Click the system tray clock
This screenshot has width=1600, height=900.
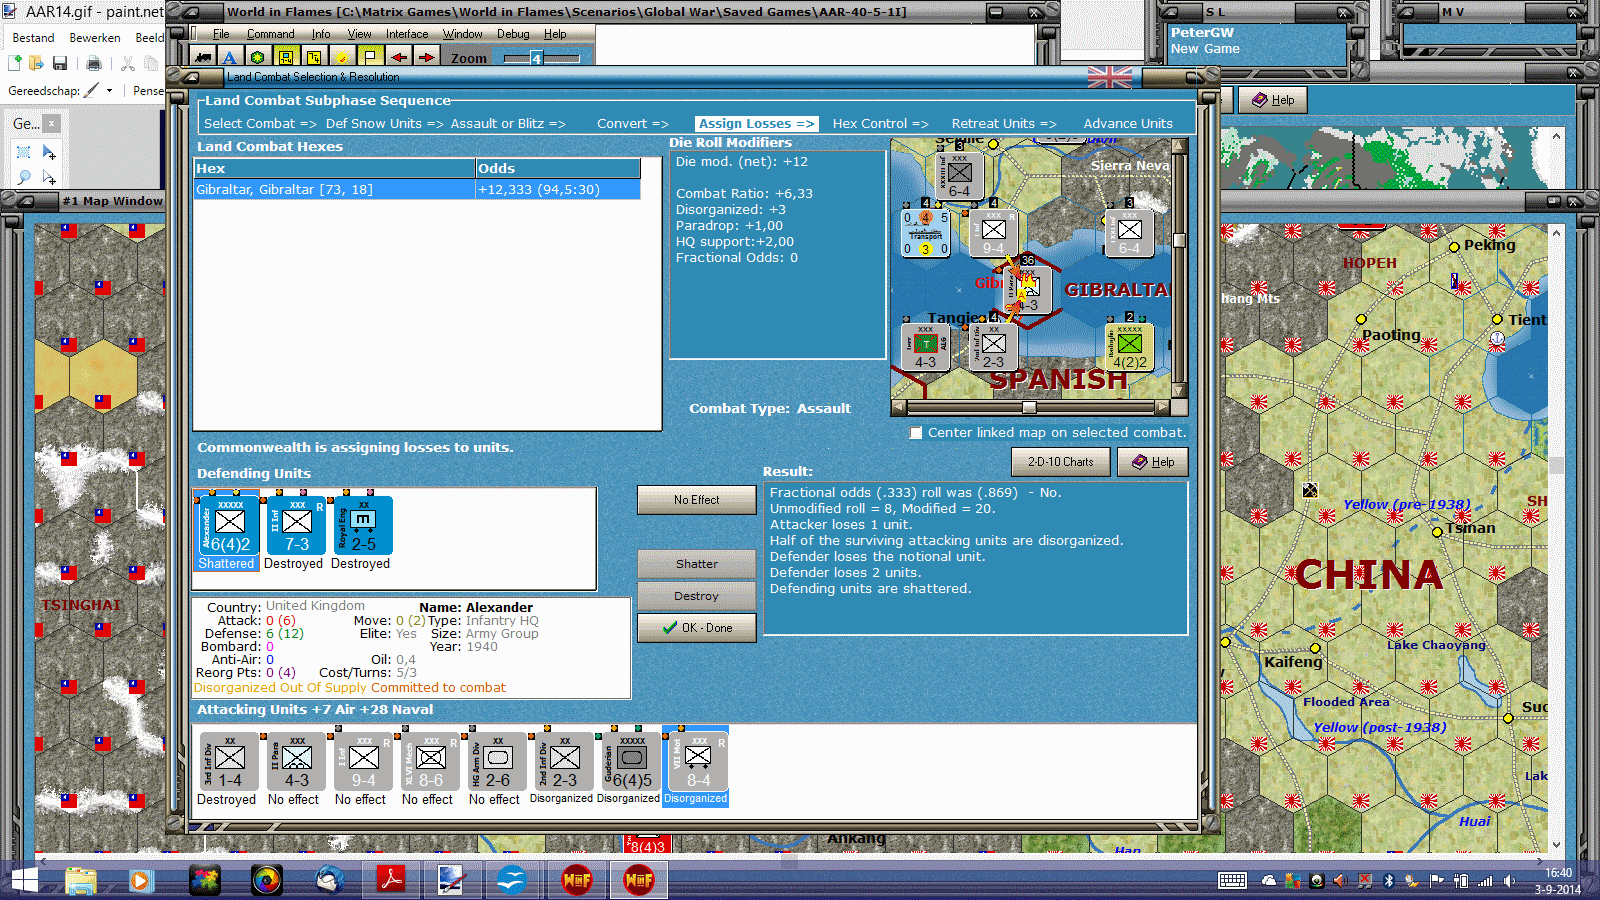[1558, 881]
